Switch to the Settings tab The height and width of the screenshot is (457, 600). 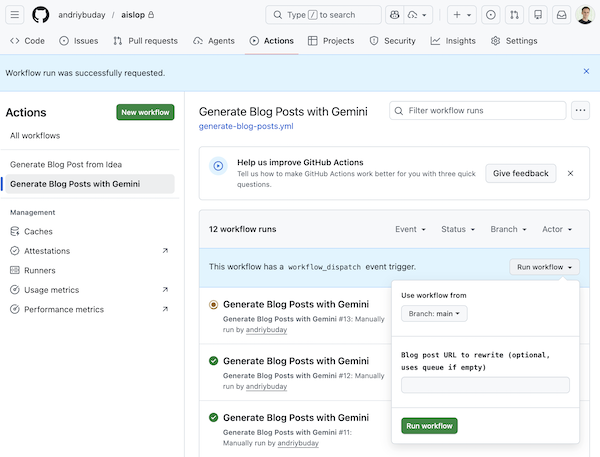[x=514, y=41]
